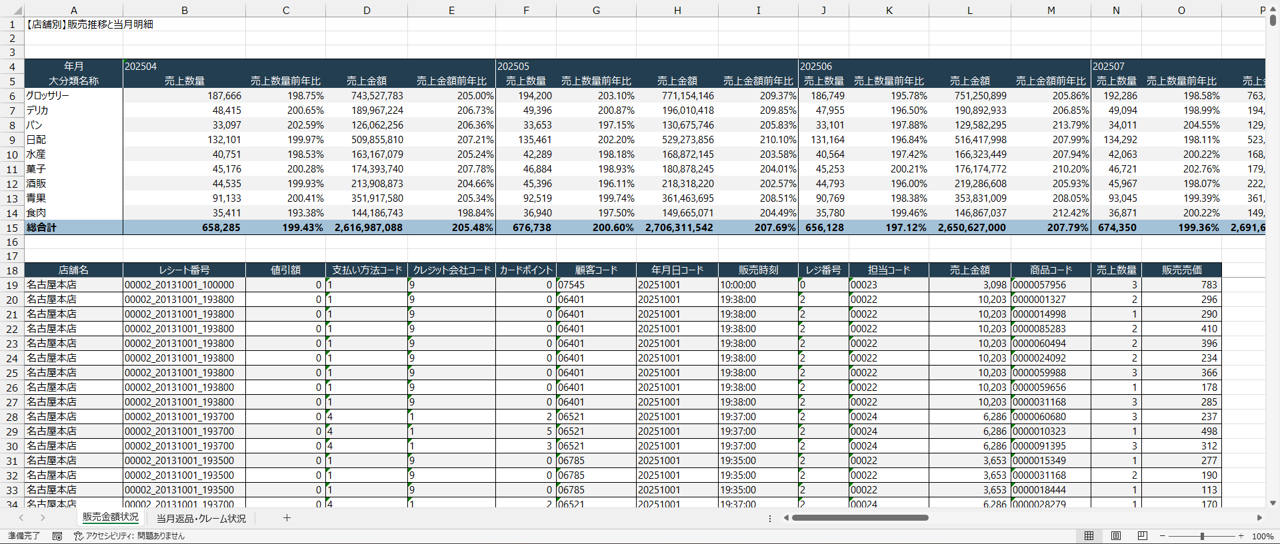Open the 当月返品・クレーム状況 sheet tab
Screen dimensions: 1280x544
201,518
